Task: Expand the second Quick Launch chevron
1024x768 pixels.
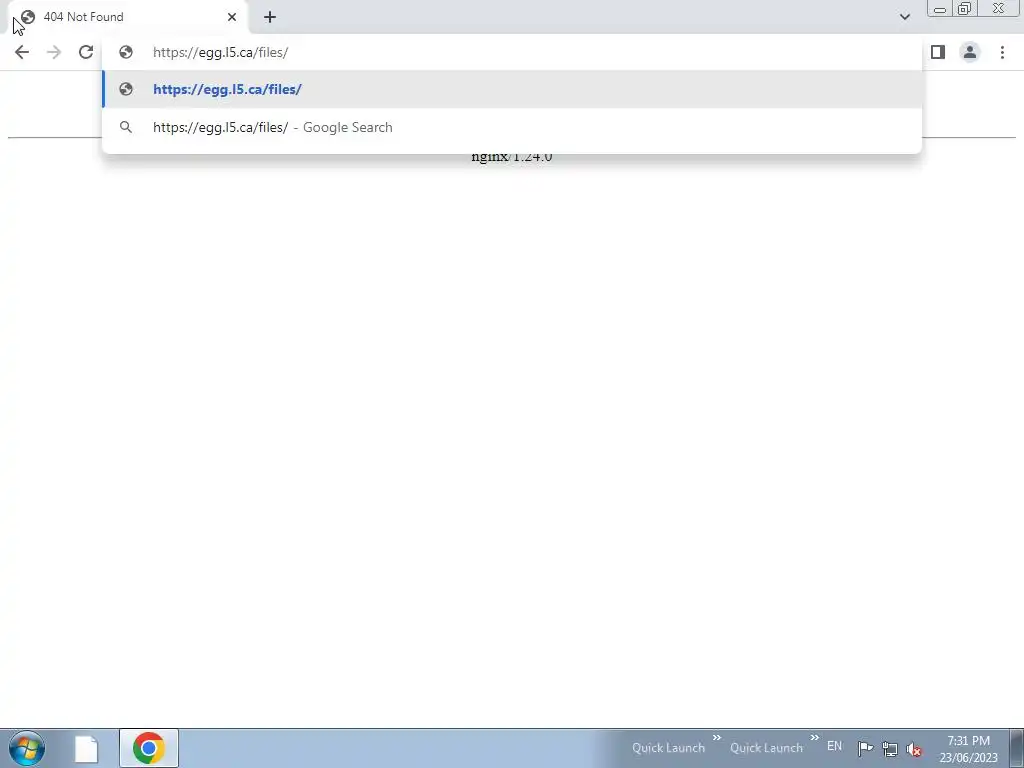Action: pos(814,738)
